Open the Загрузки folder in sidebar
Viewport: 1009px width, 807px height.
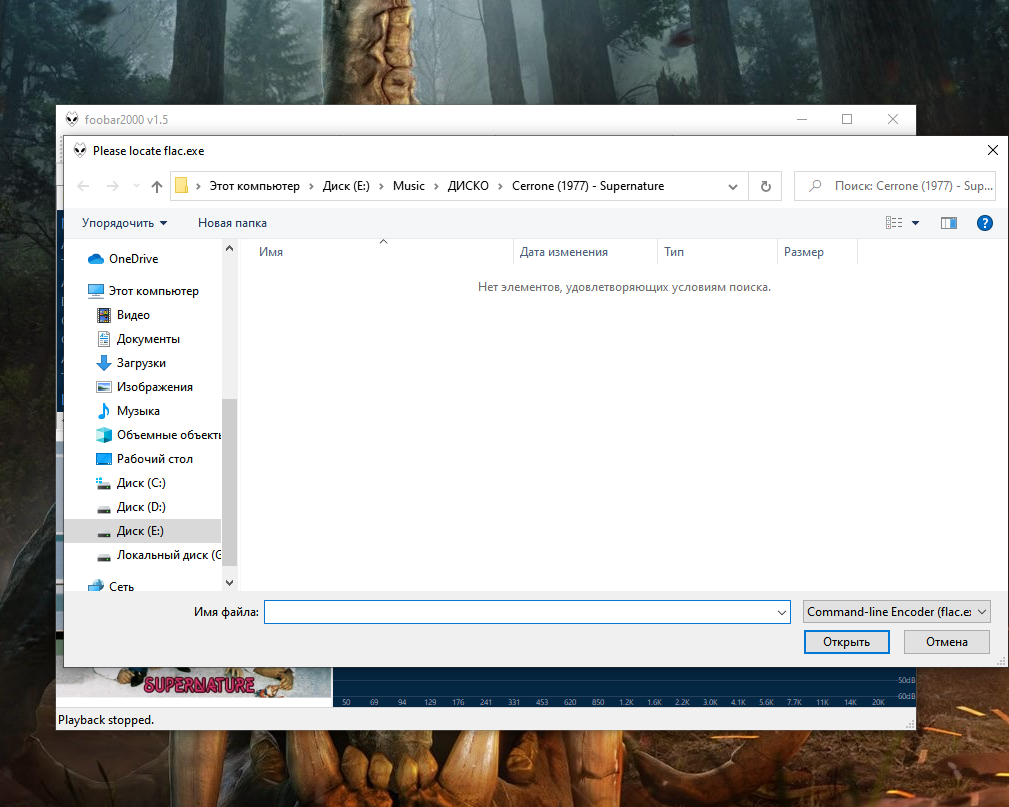click(141, 363)
